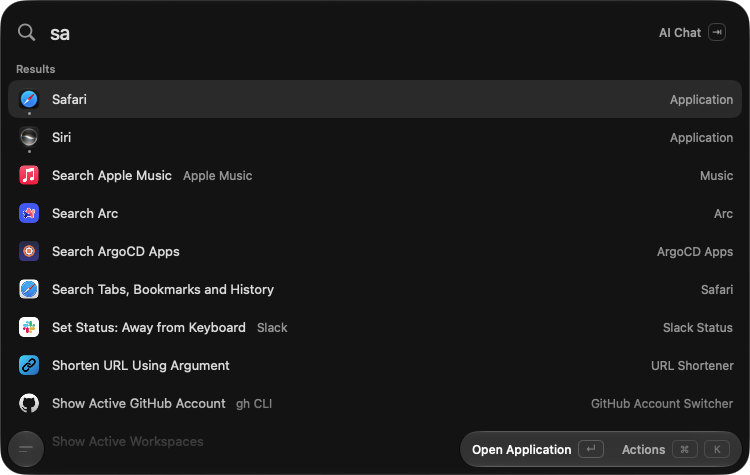Image resolution: width=750 pixels, height=475 pixels.
Task: Click the "Slack Status" label
Action: click(x=698, y=328)
